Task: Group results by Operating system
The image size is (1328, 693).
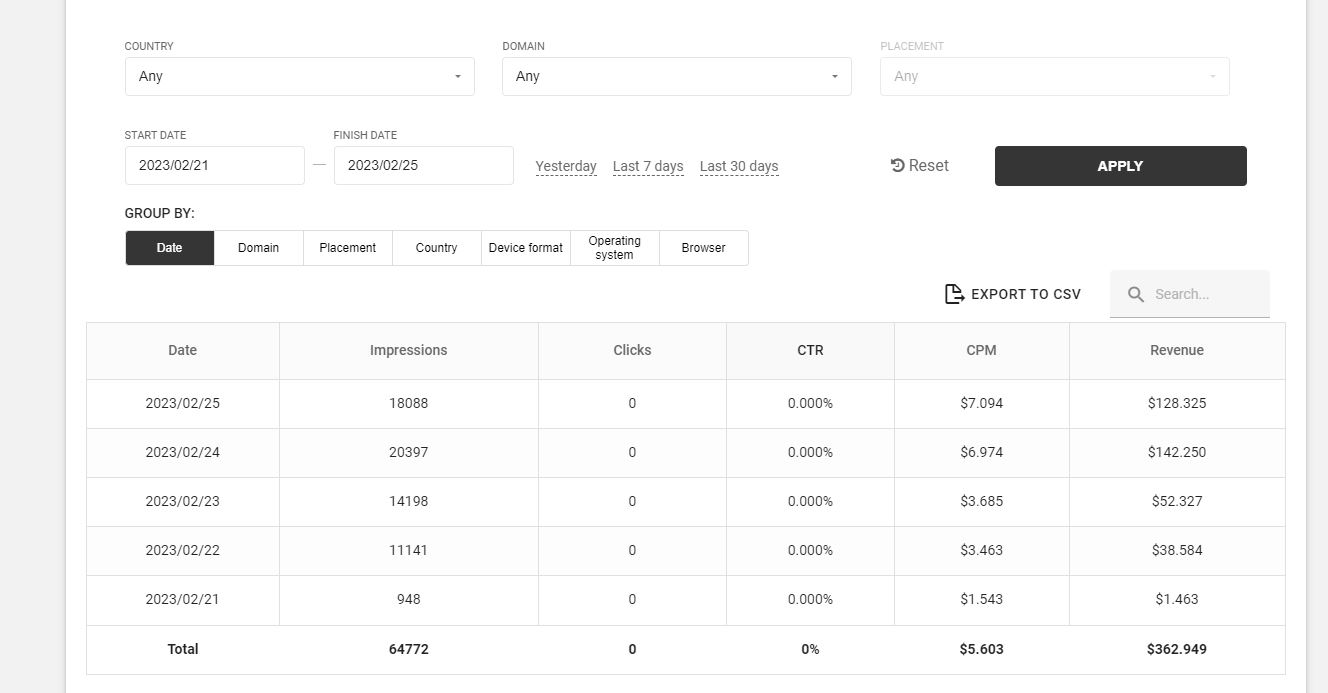Action: click(614, 248)
